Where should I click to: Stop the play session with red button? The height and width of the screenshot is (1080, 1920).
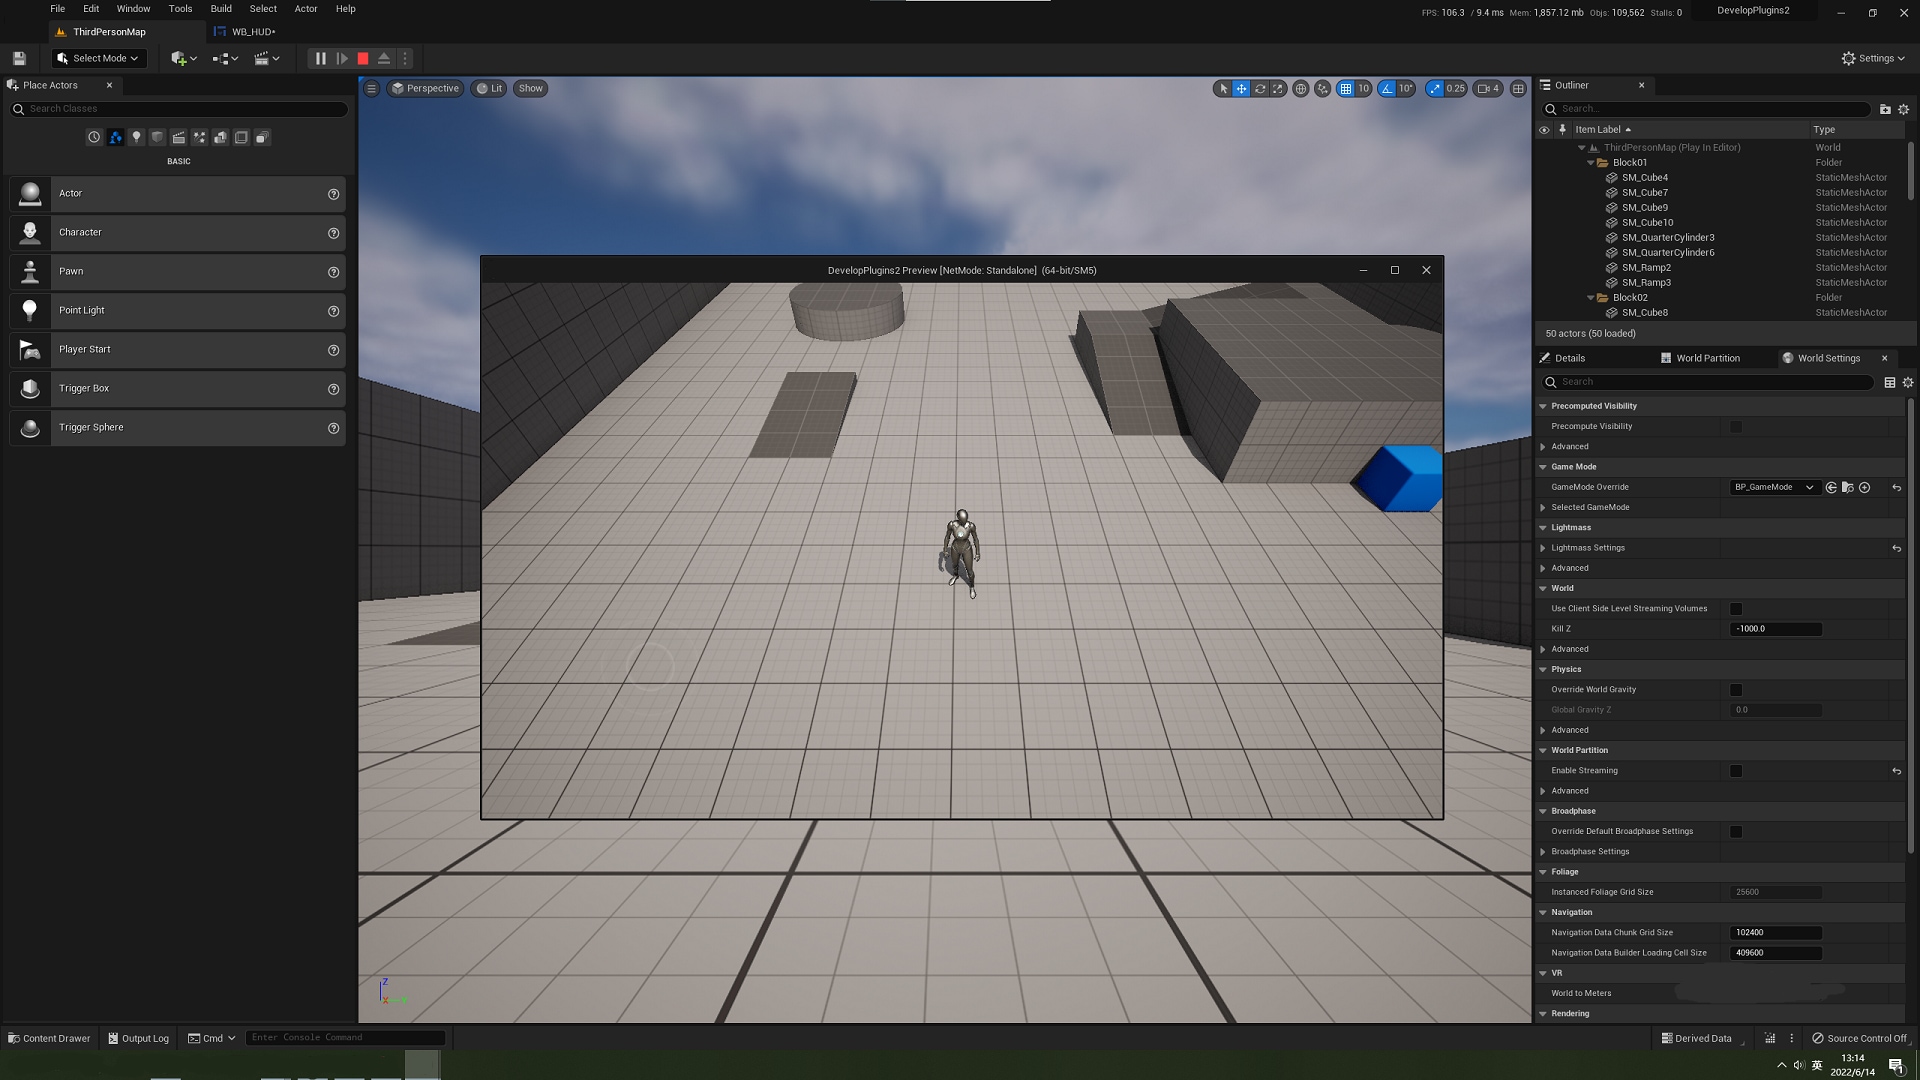coord(363,59)
